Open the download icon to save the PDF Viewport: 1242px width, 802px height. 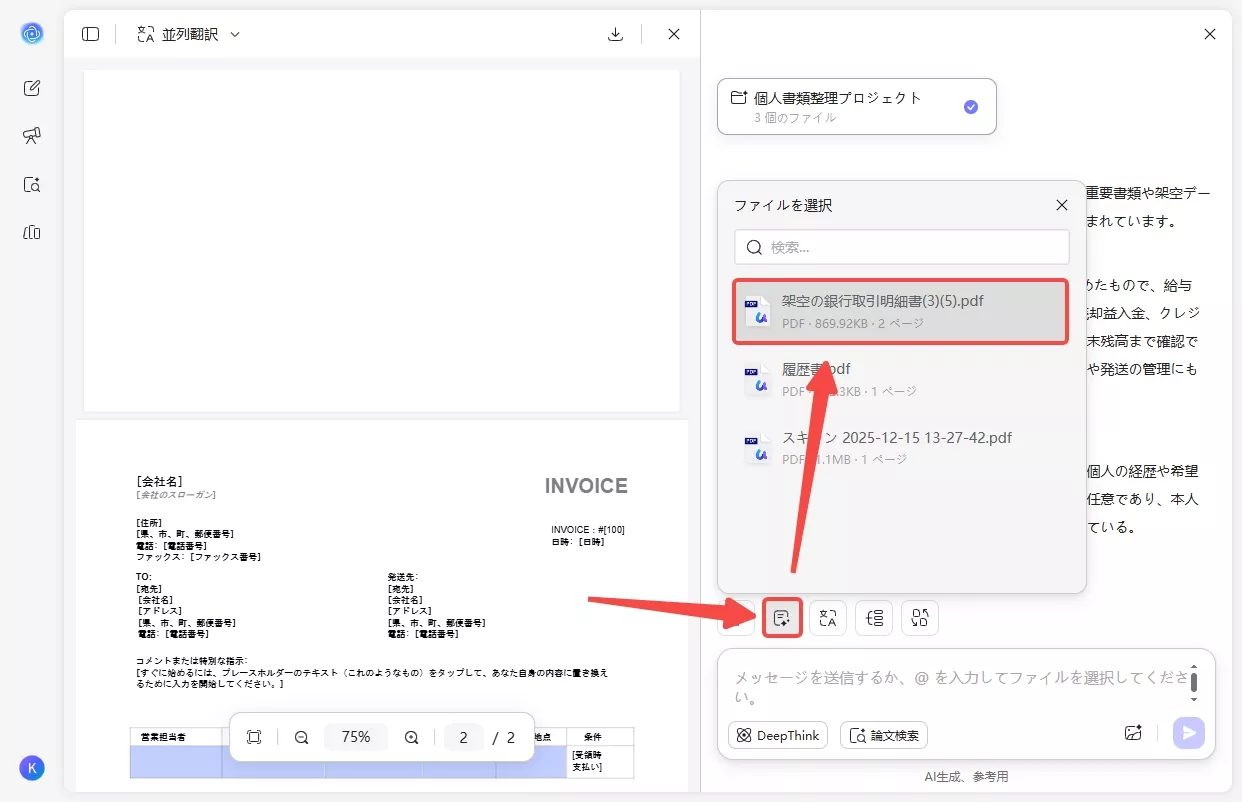click(615, 33)
